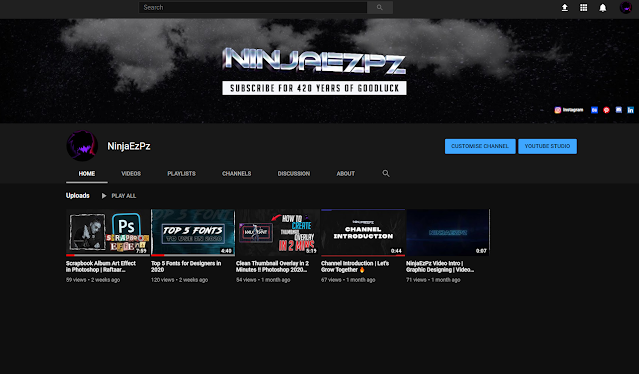Click title 'Top 5 Fonts for Designers in 2020'
The image size is (639, 374).
coord(186,266)
